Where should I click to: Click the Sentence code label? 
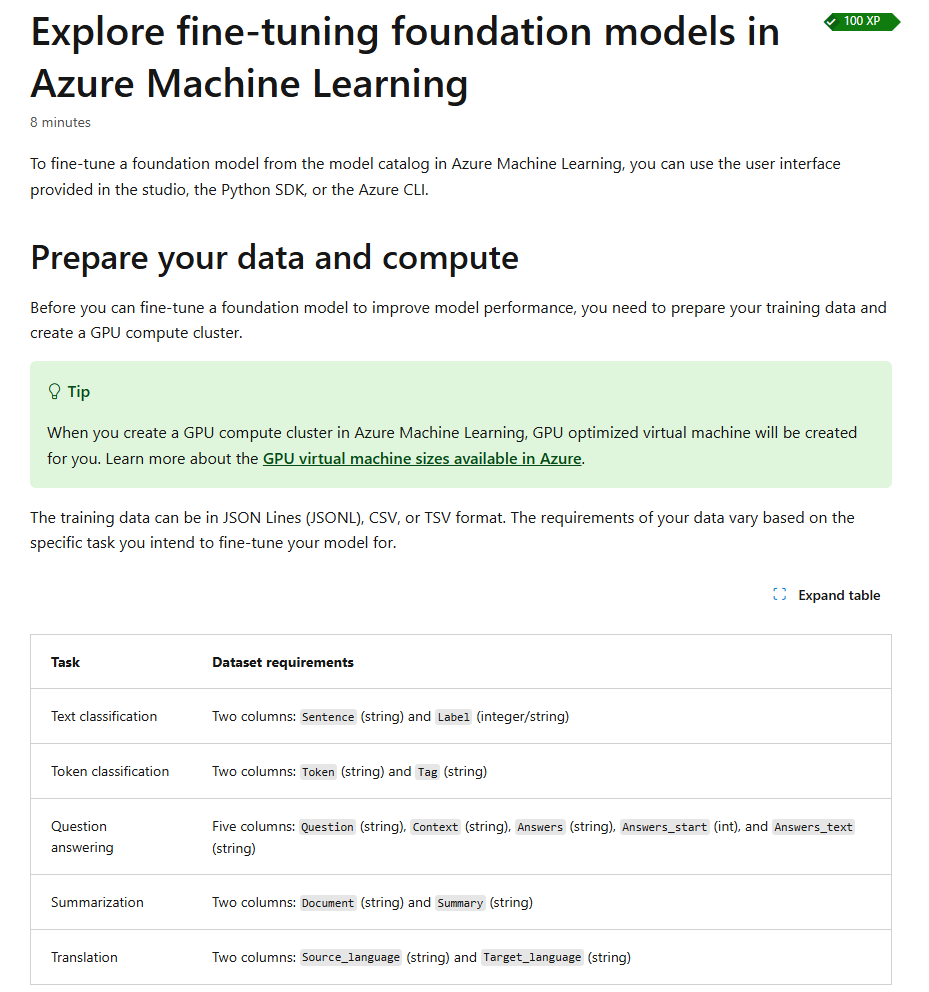[328, 717]
